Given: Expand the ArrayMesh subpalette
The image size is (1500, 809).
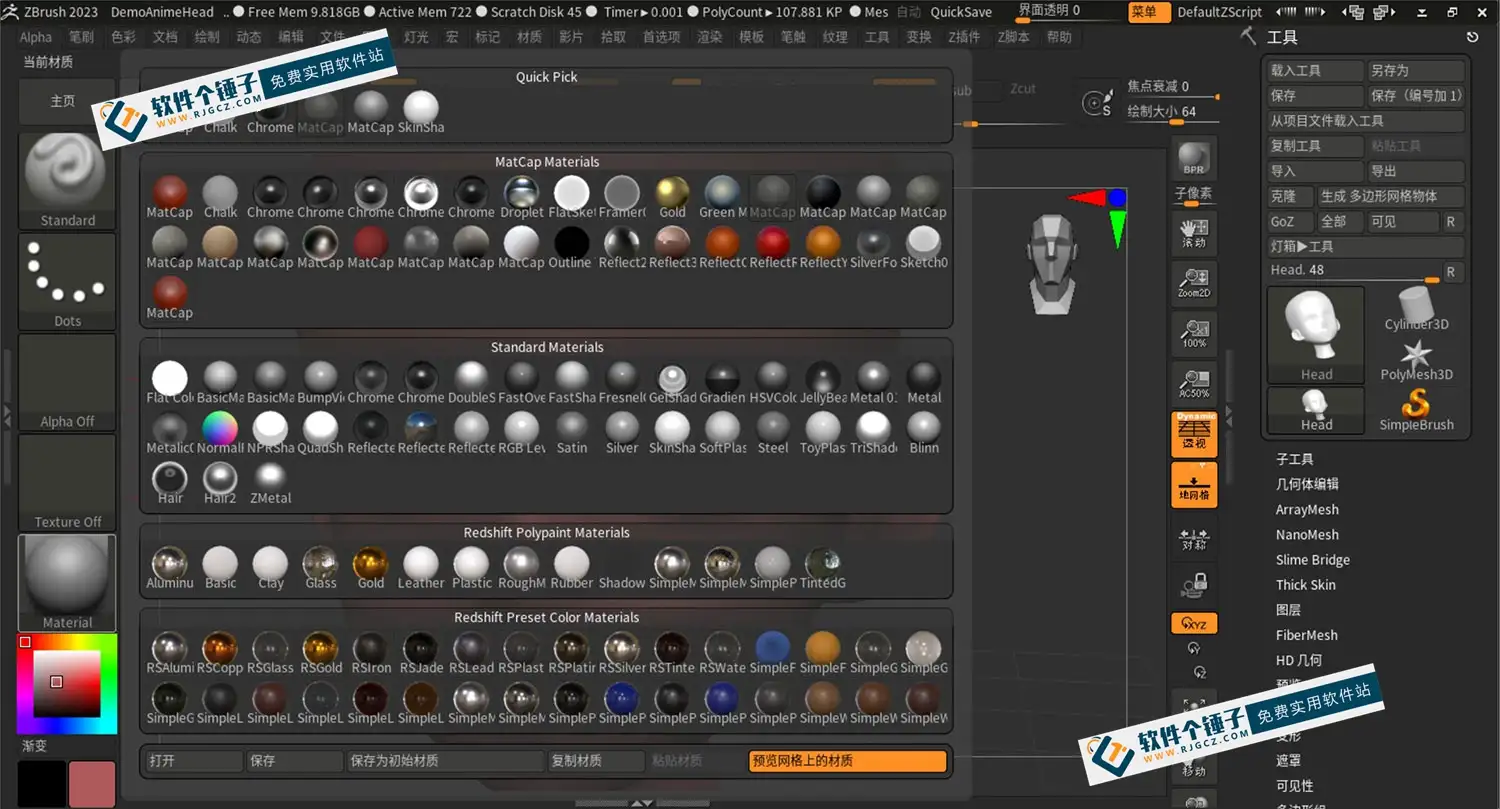Looking at the screenshot, I should point(1307,509).
